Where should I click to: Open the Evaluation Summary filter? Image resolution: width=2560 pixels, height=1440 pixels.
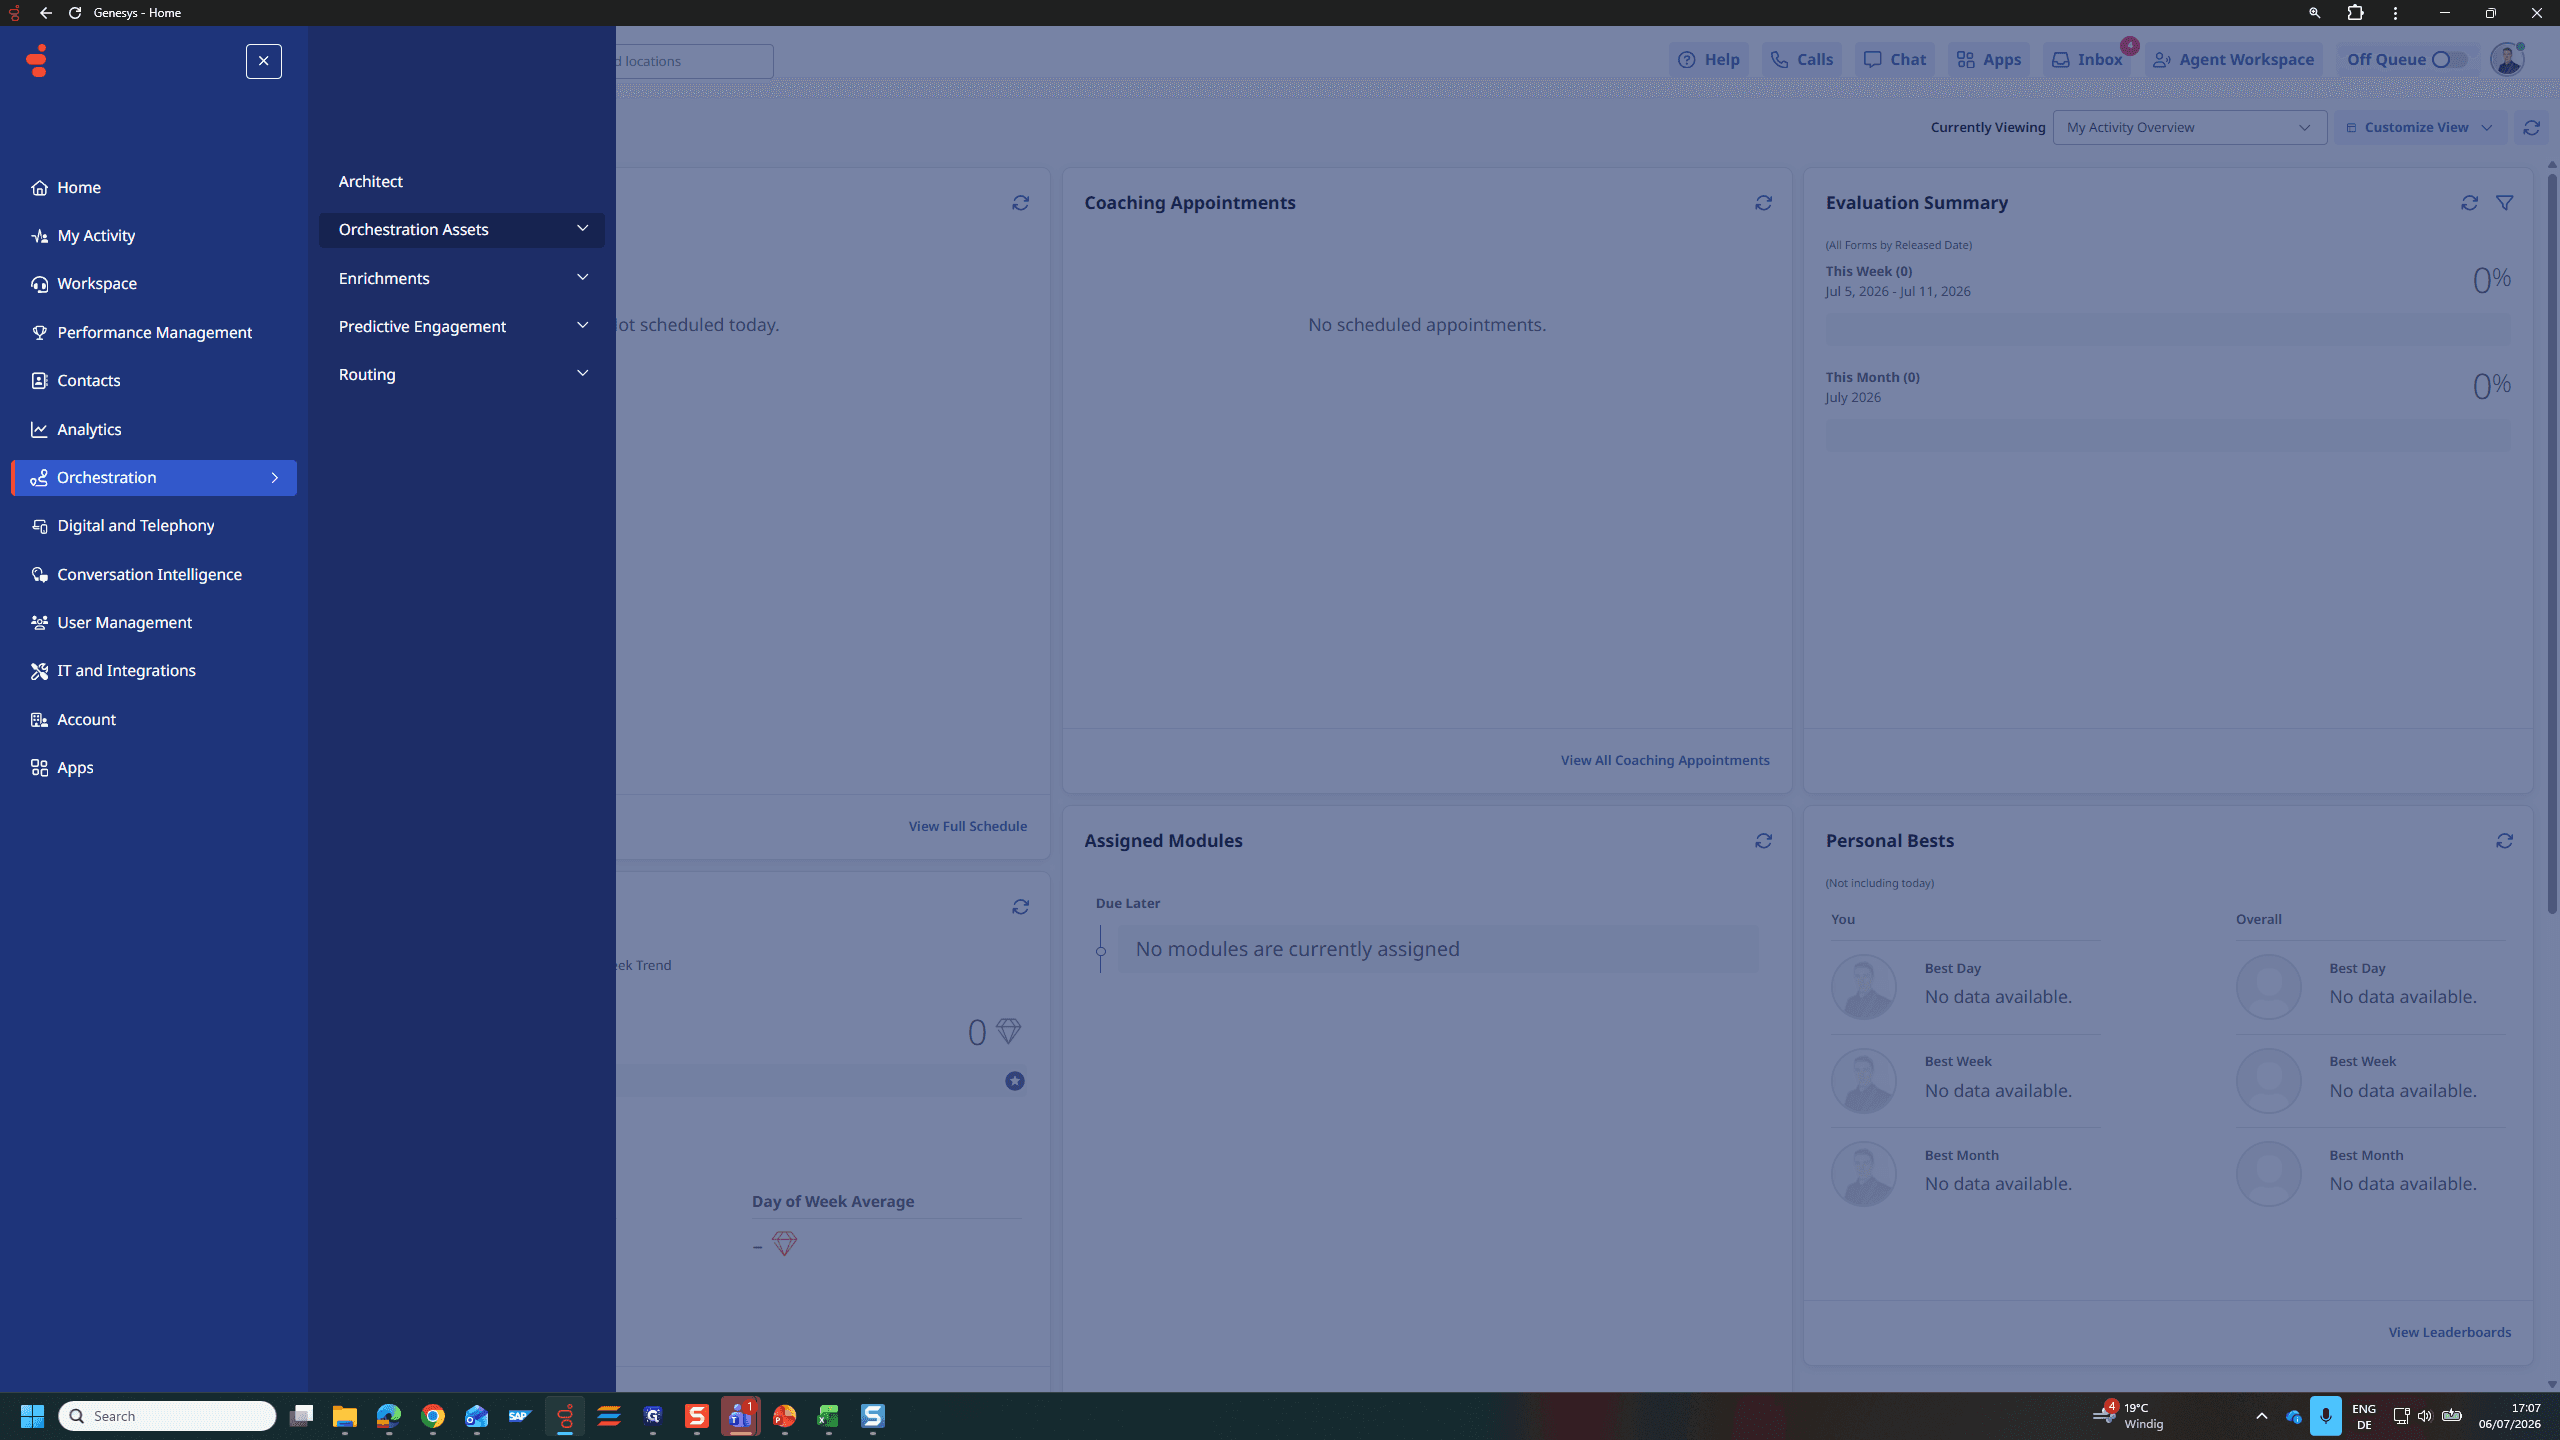2504,203
